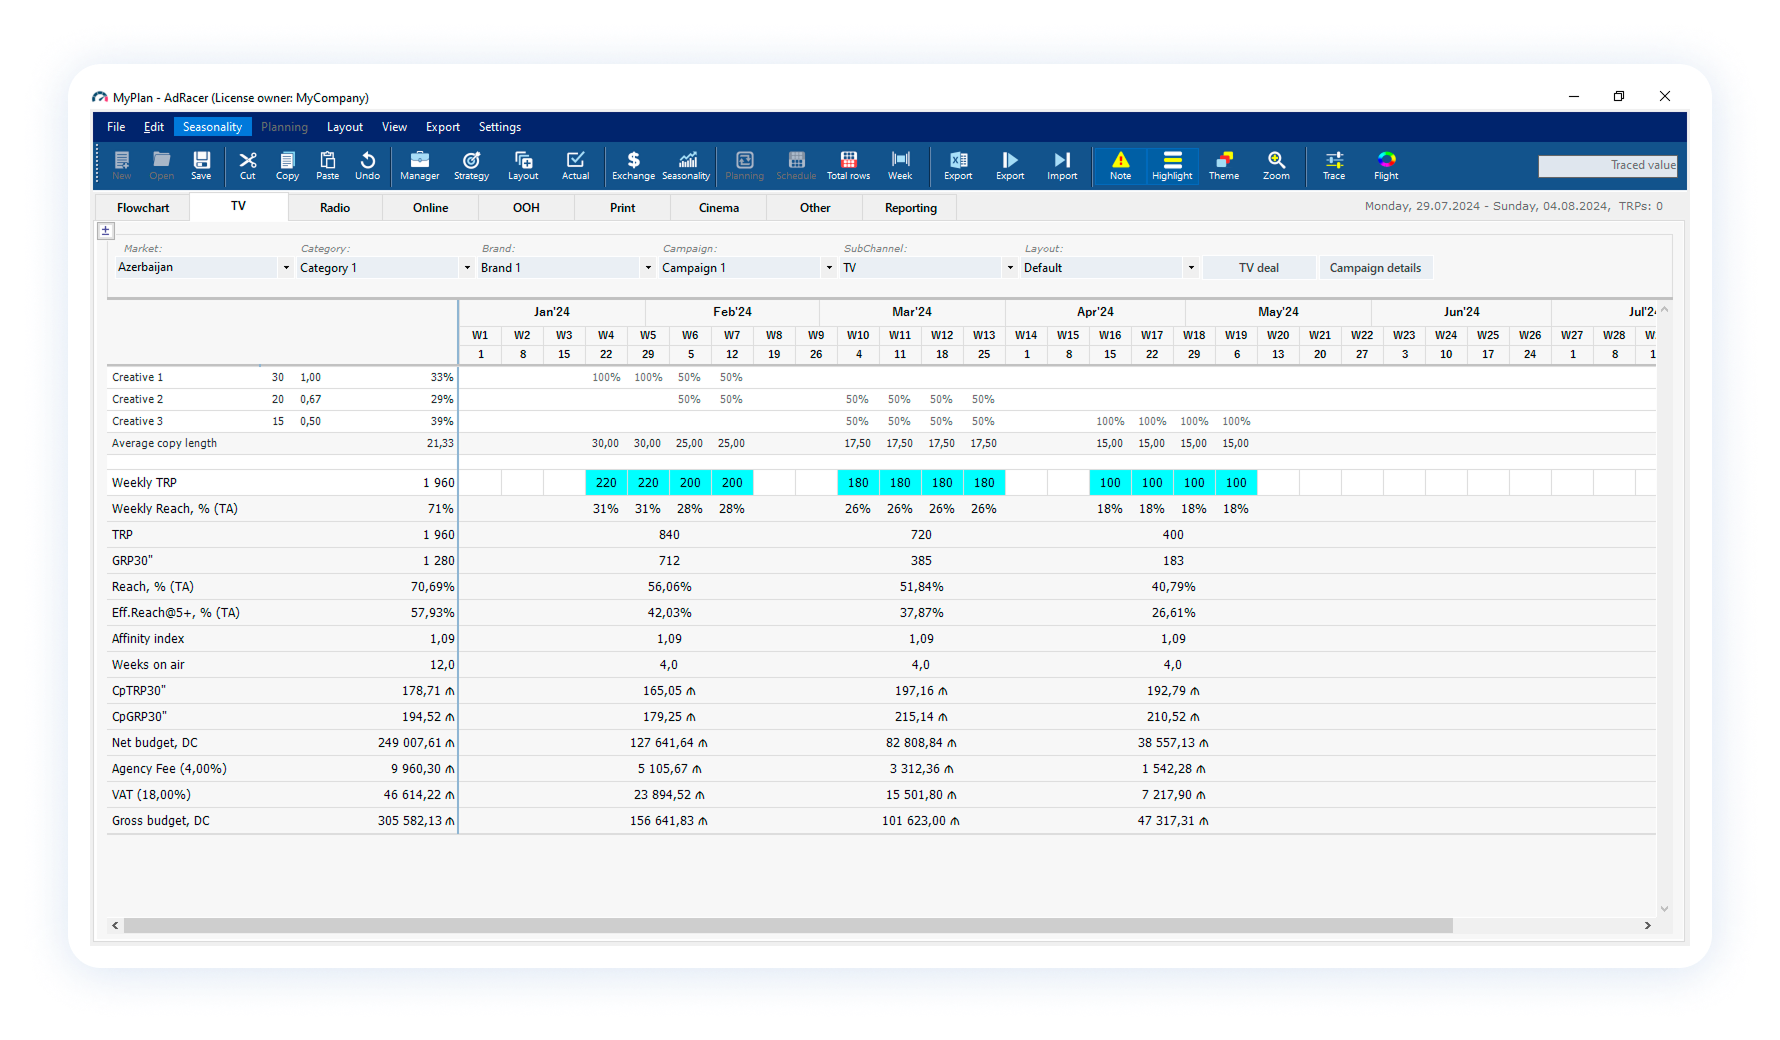Open the Theme color icon
The height and width of the screenshot is (1040, 1780).
click(x=1224, y=165)
